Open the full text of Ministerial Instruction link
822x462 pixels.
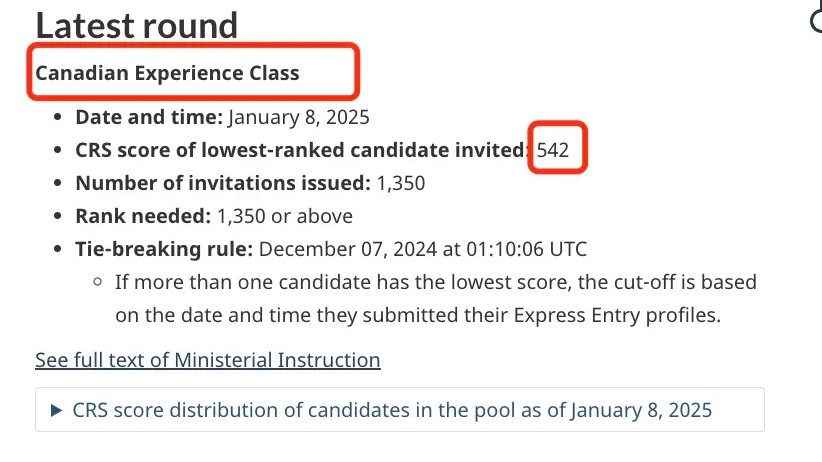tap(207, 360)
